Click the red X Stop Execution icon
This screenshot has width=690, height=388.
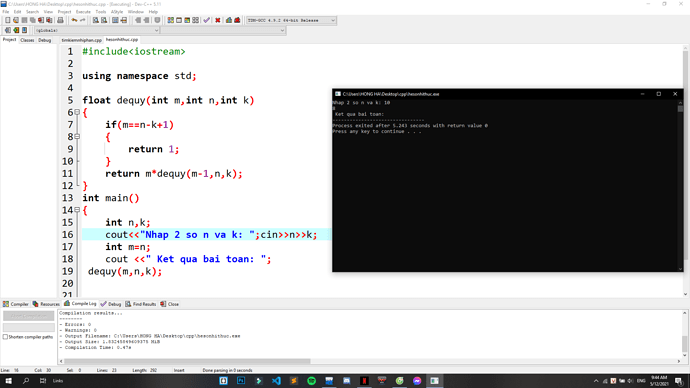point(217,20)
